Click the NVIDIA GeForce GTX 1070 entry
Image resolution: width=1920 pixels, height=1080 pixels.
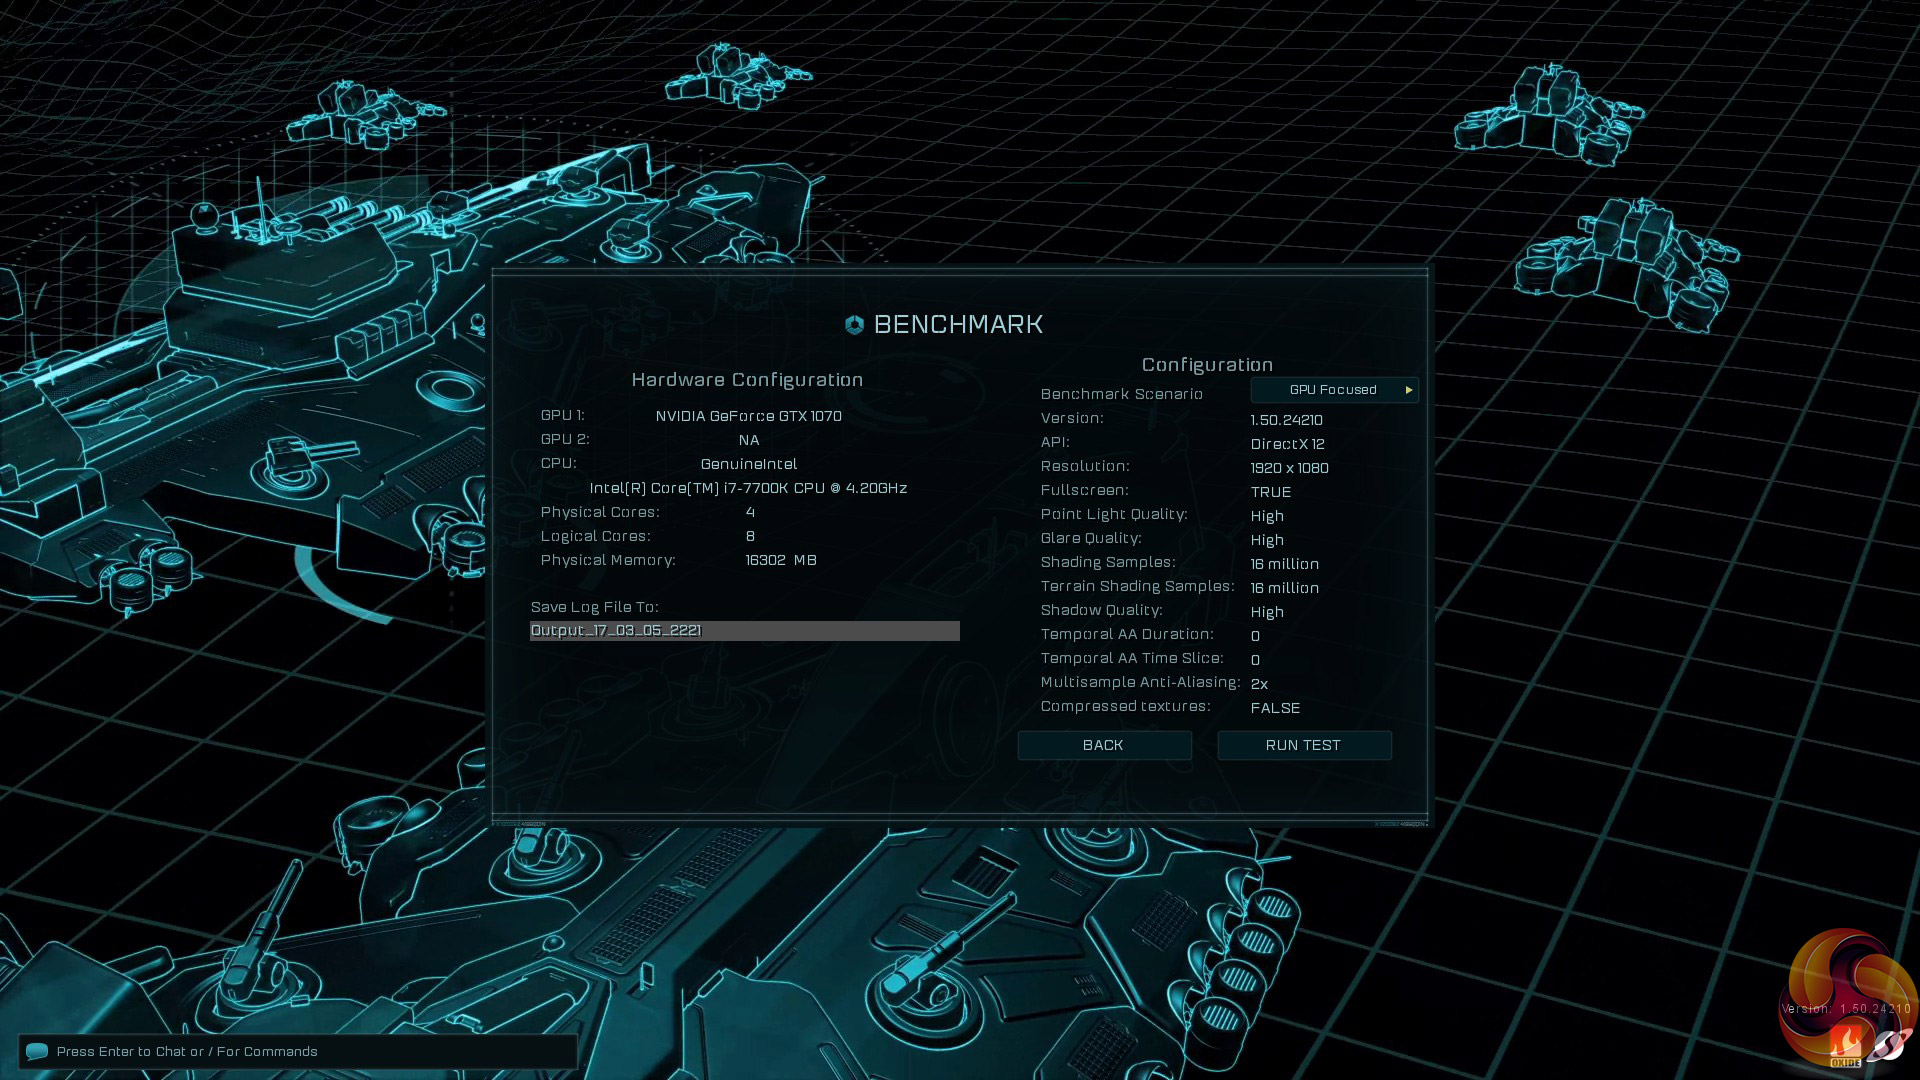[x=748, y=416]
